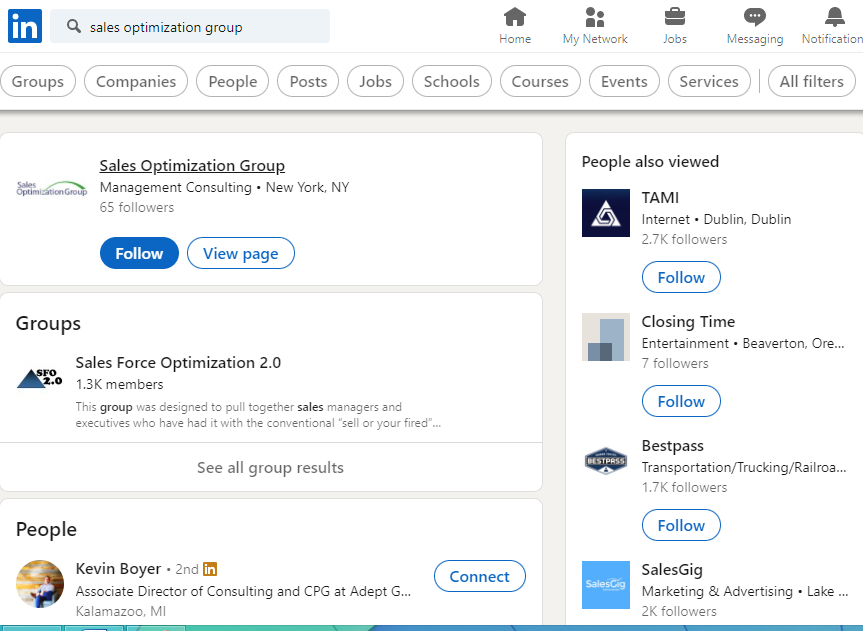Open the Home icon in navigation
Viewport: 863px width, 631px height.
pyautogui.click(x=515, y=17)
